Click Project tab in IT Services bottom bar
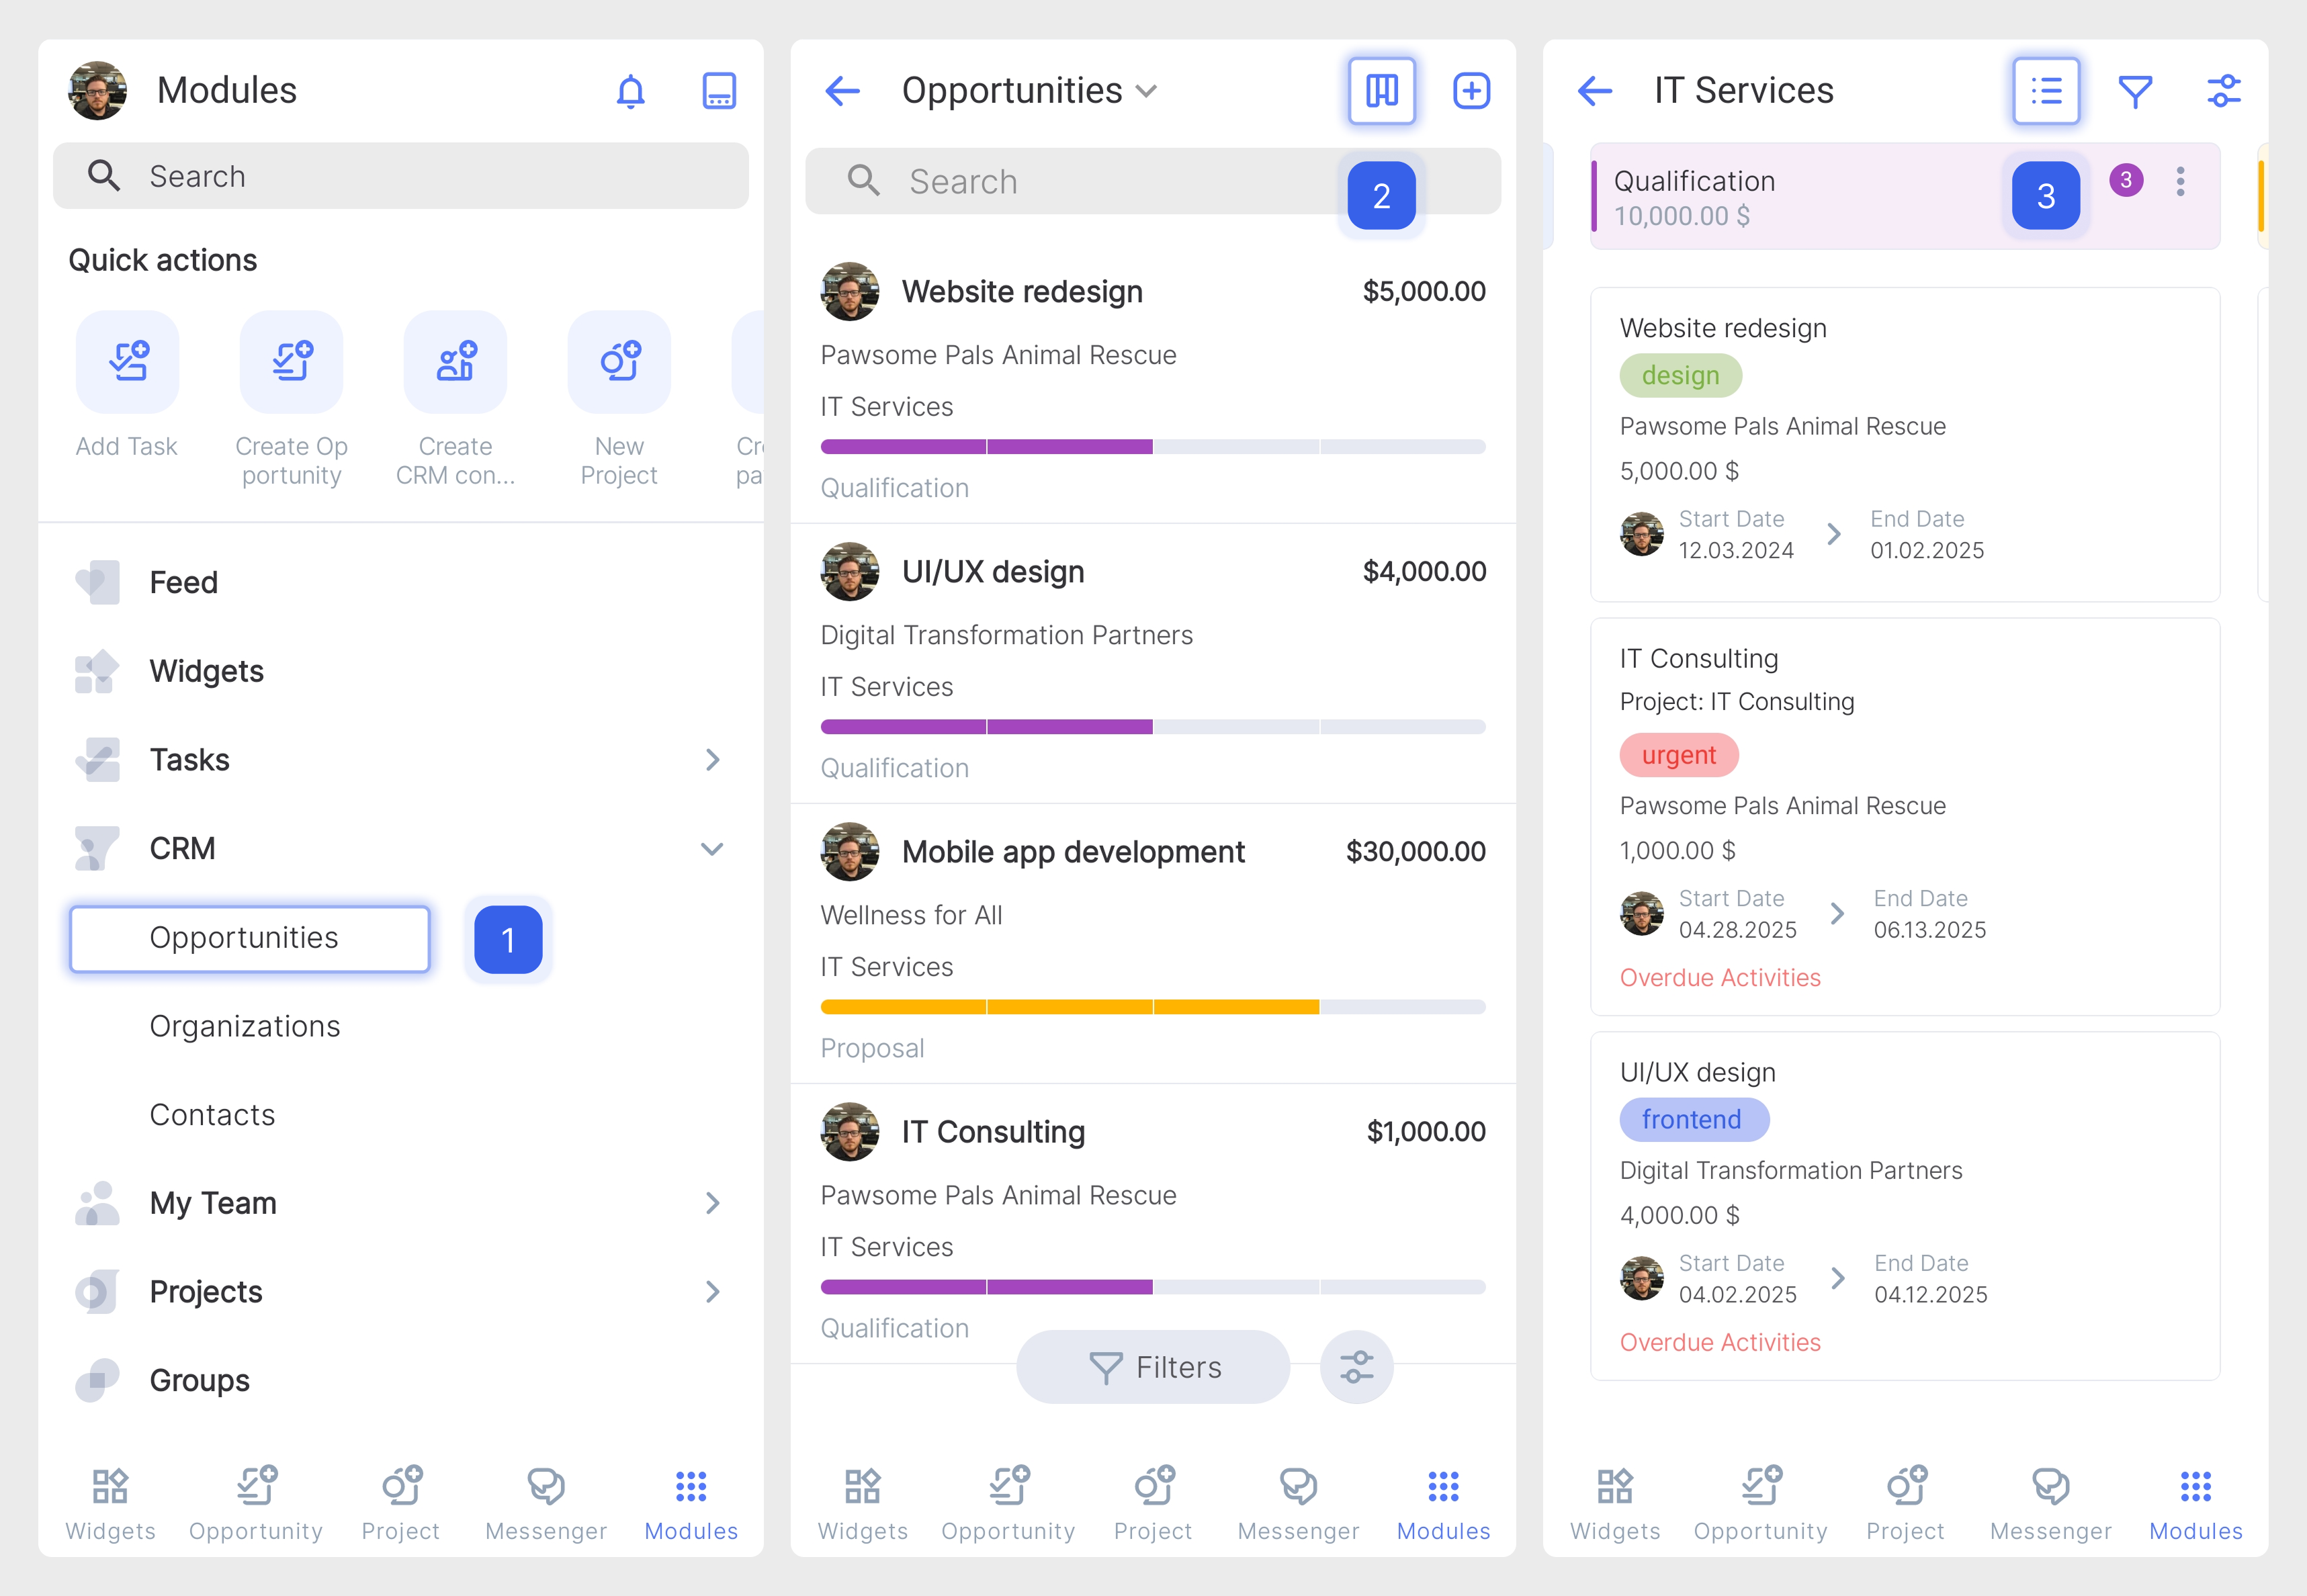Image resolution: width=2307 pixels, height=1596 pixels. [1905, 1504]
